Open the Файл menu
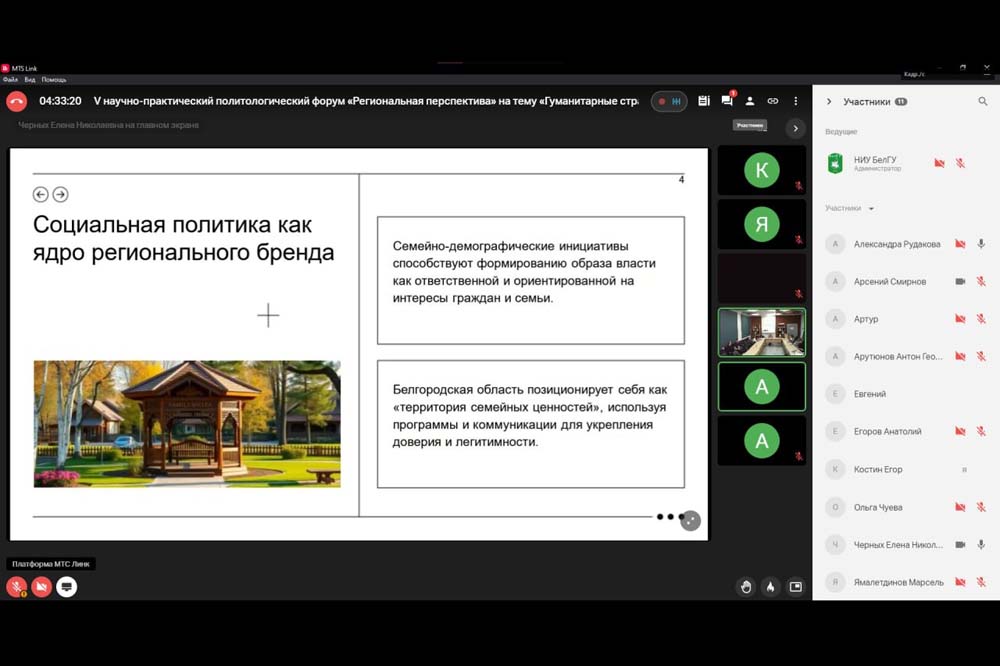1000x666 pixels. pos(10,79)
